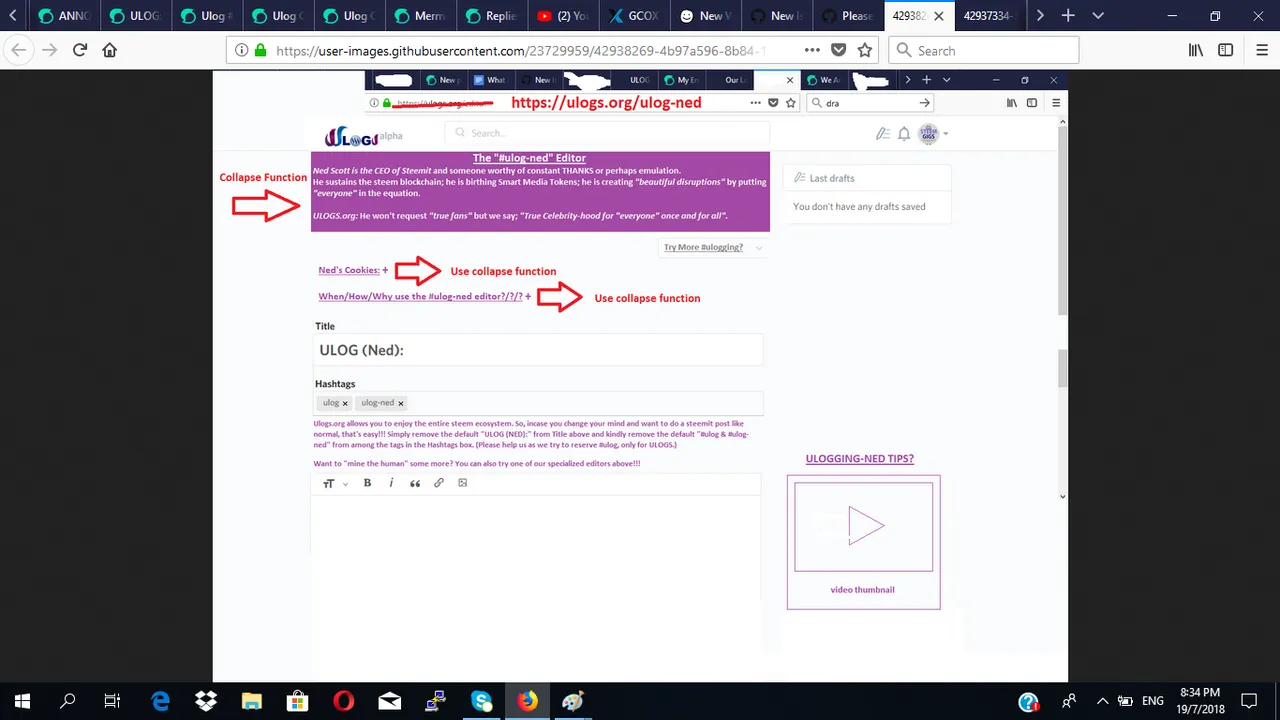Open Windows taskbar search
Viewport: 1280px width, 720px height.
click(68, 701)
